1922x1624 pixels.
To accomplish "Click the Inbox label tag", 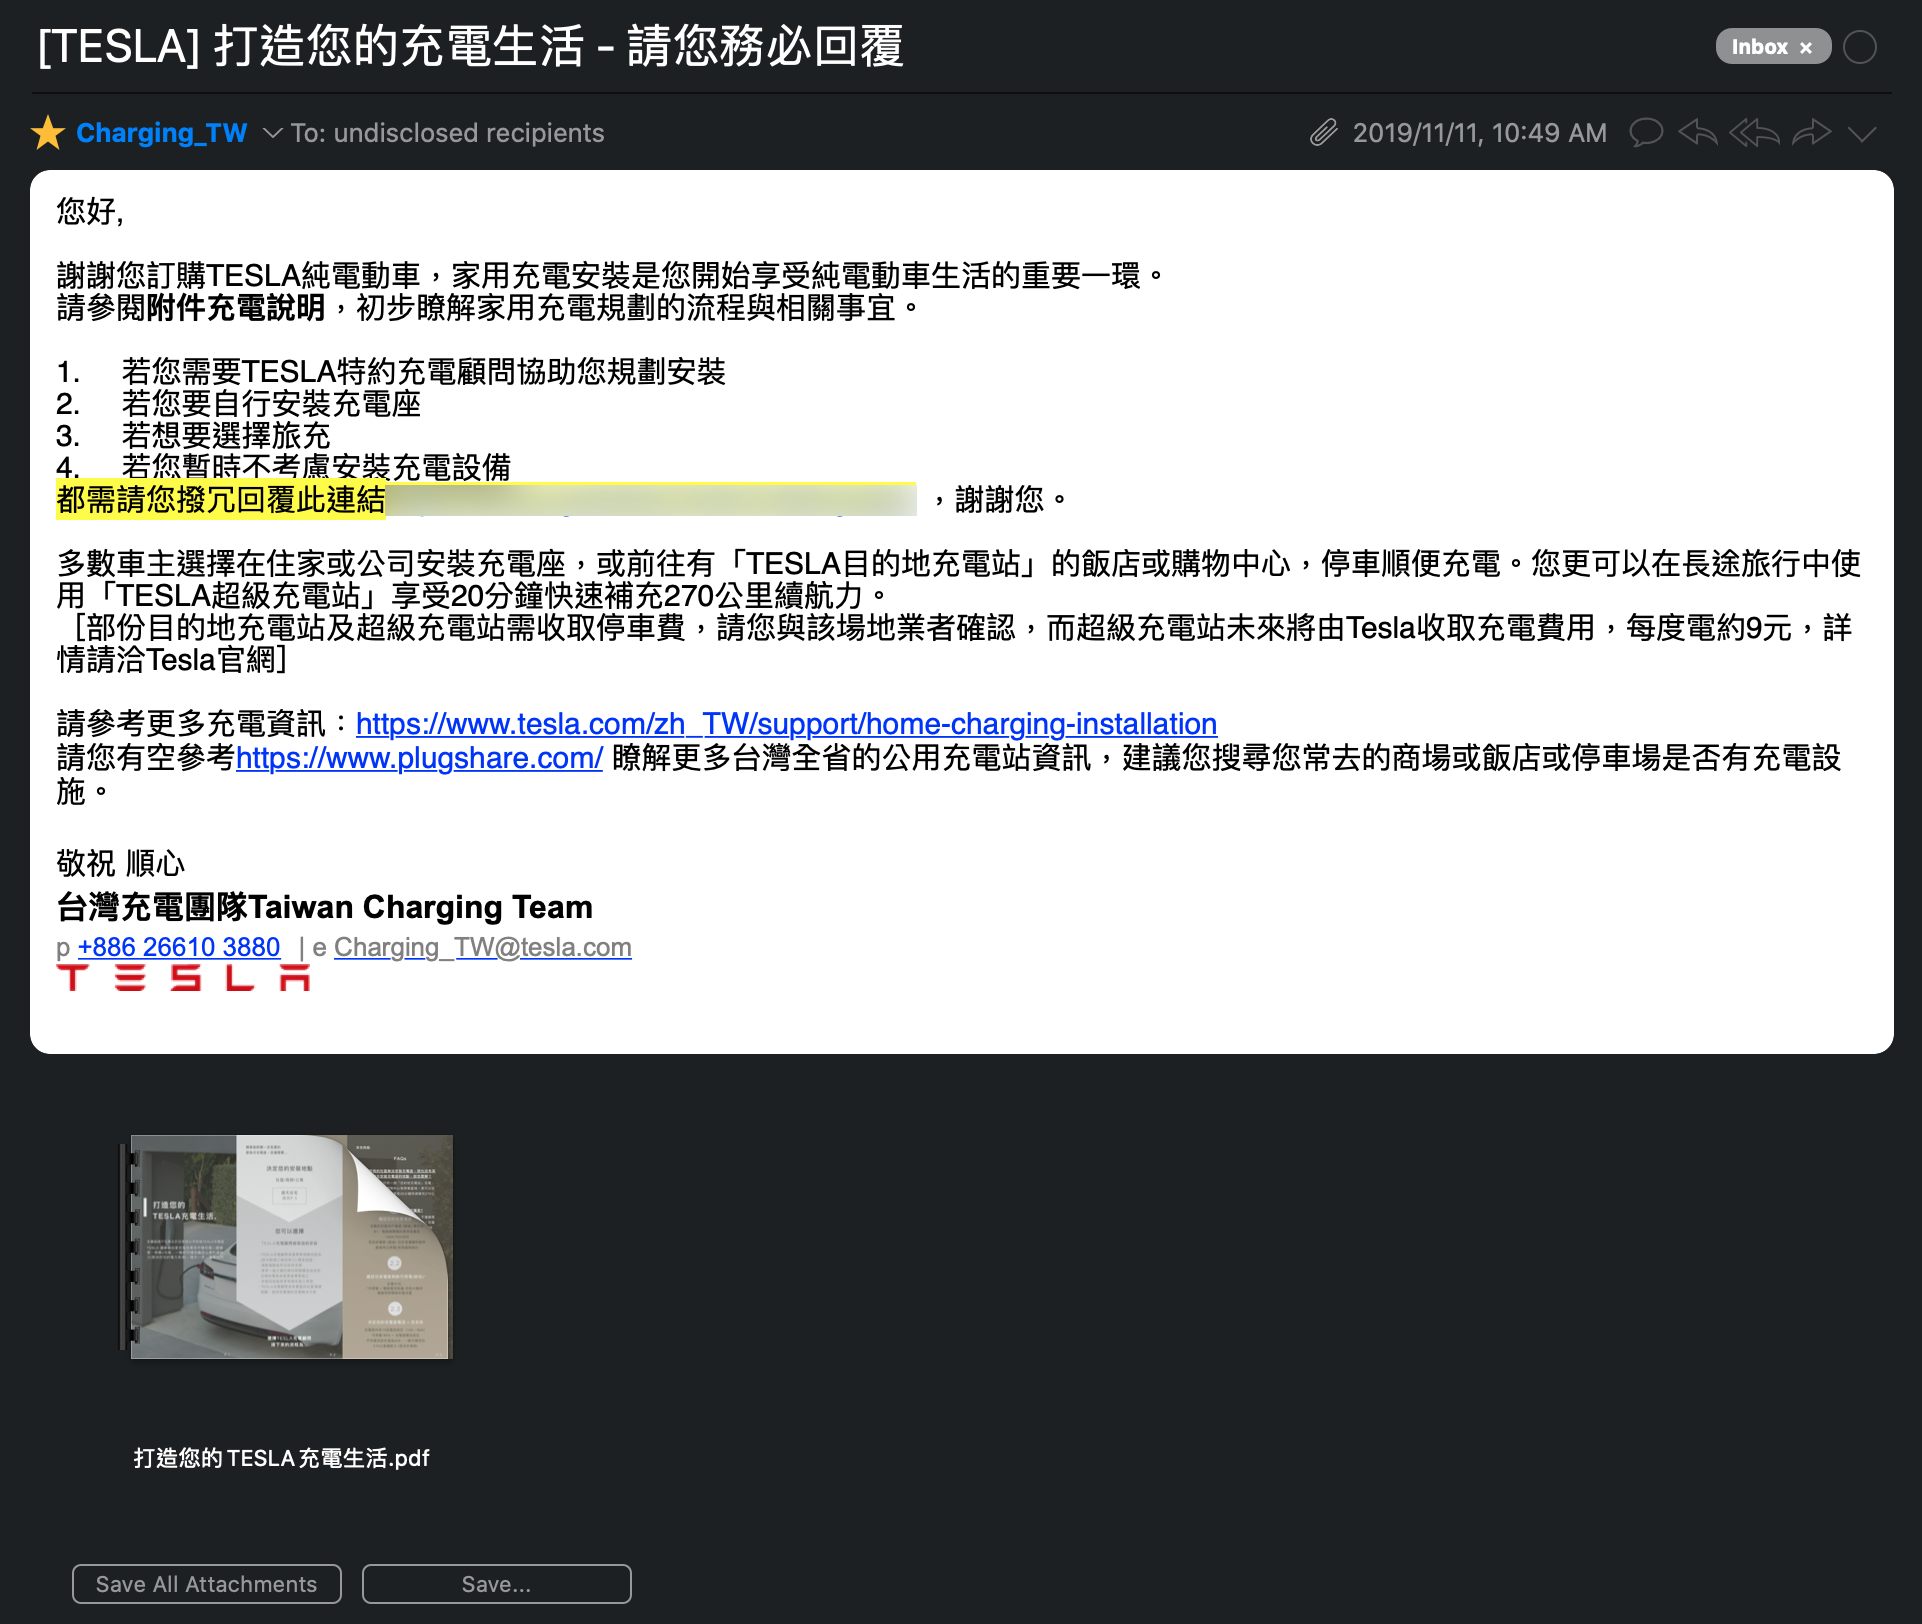I will pyautogui.click(x=1760, y=47).
